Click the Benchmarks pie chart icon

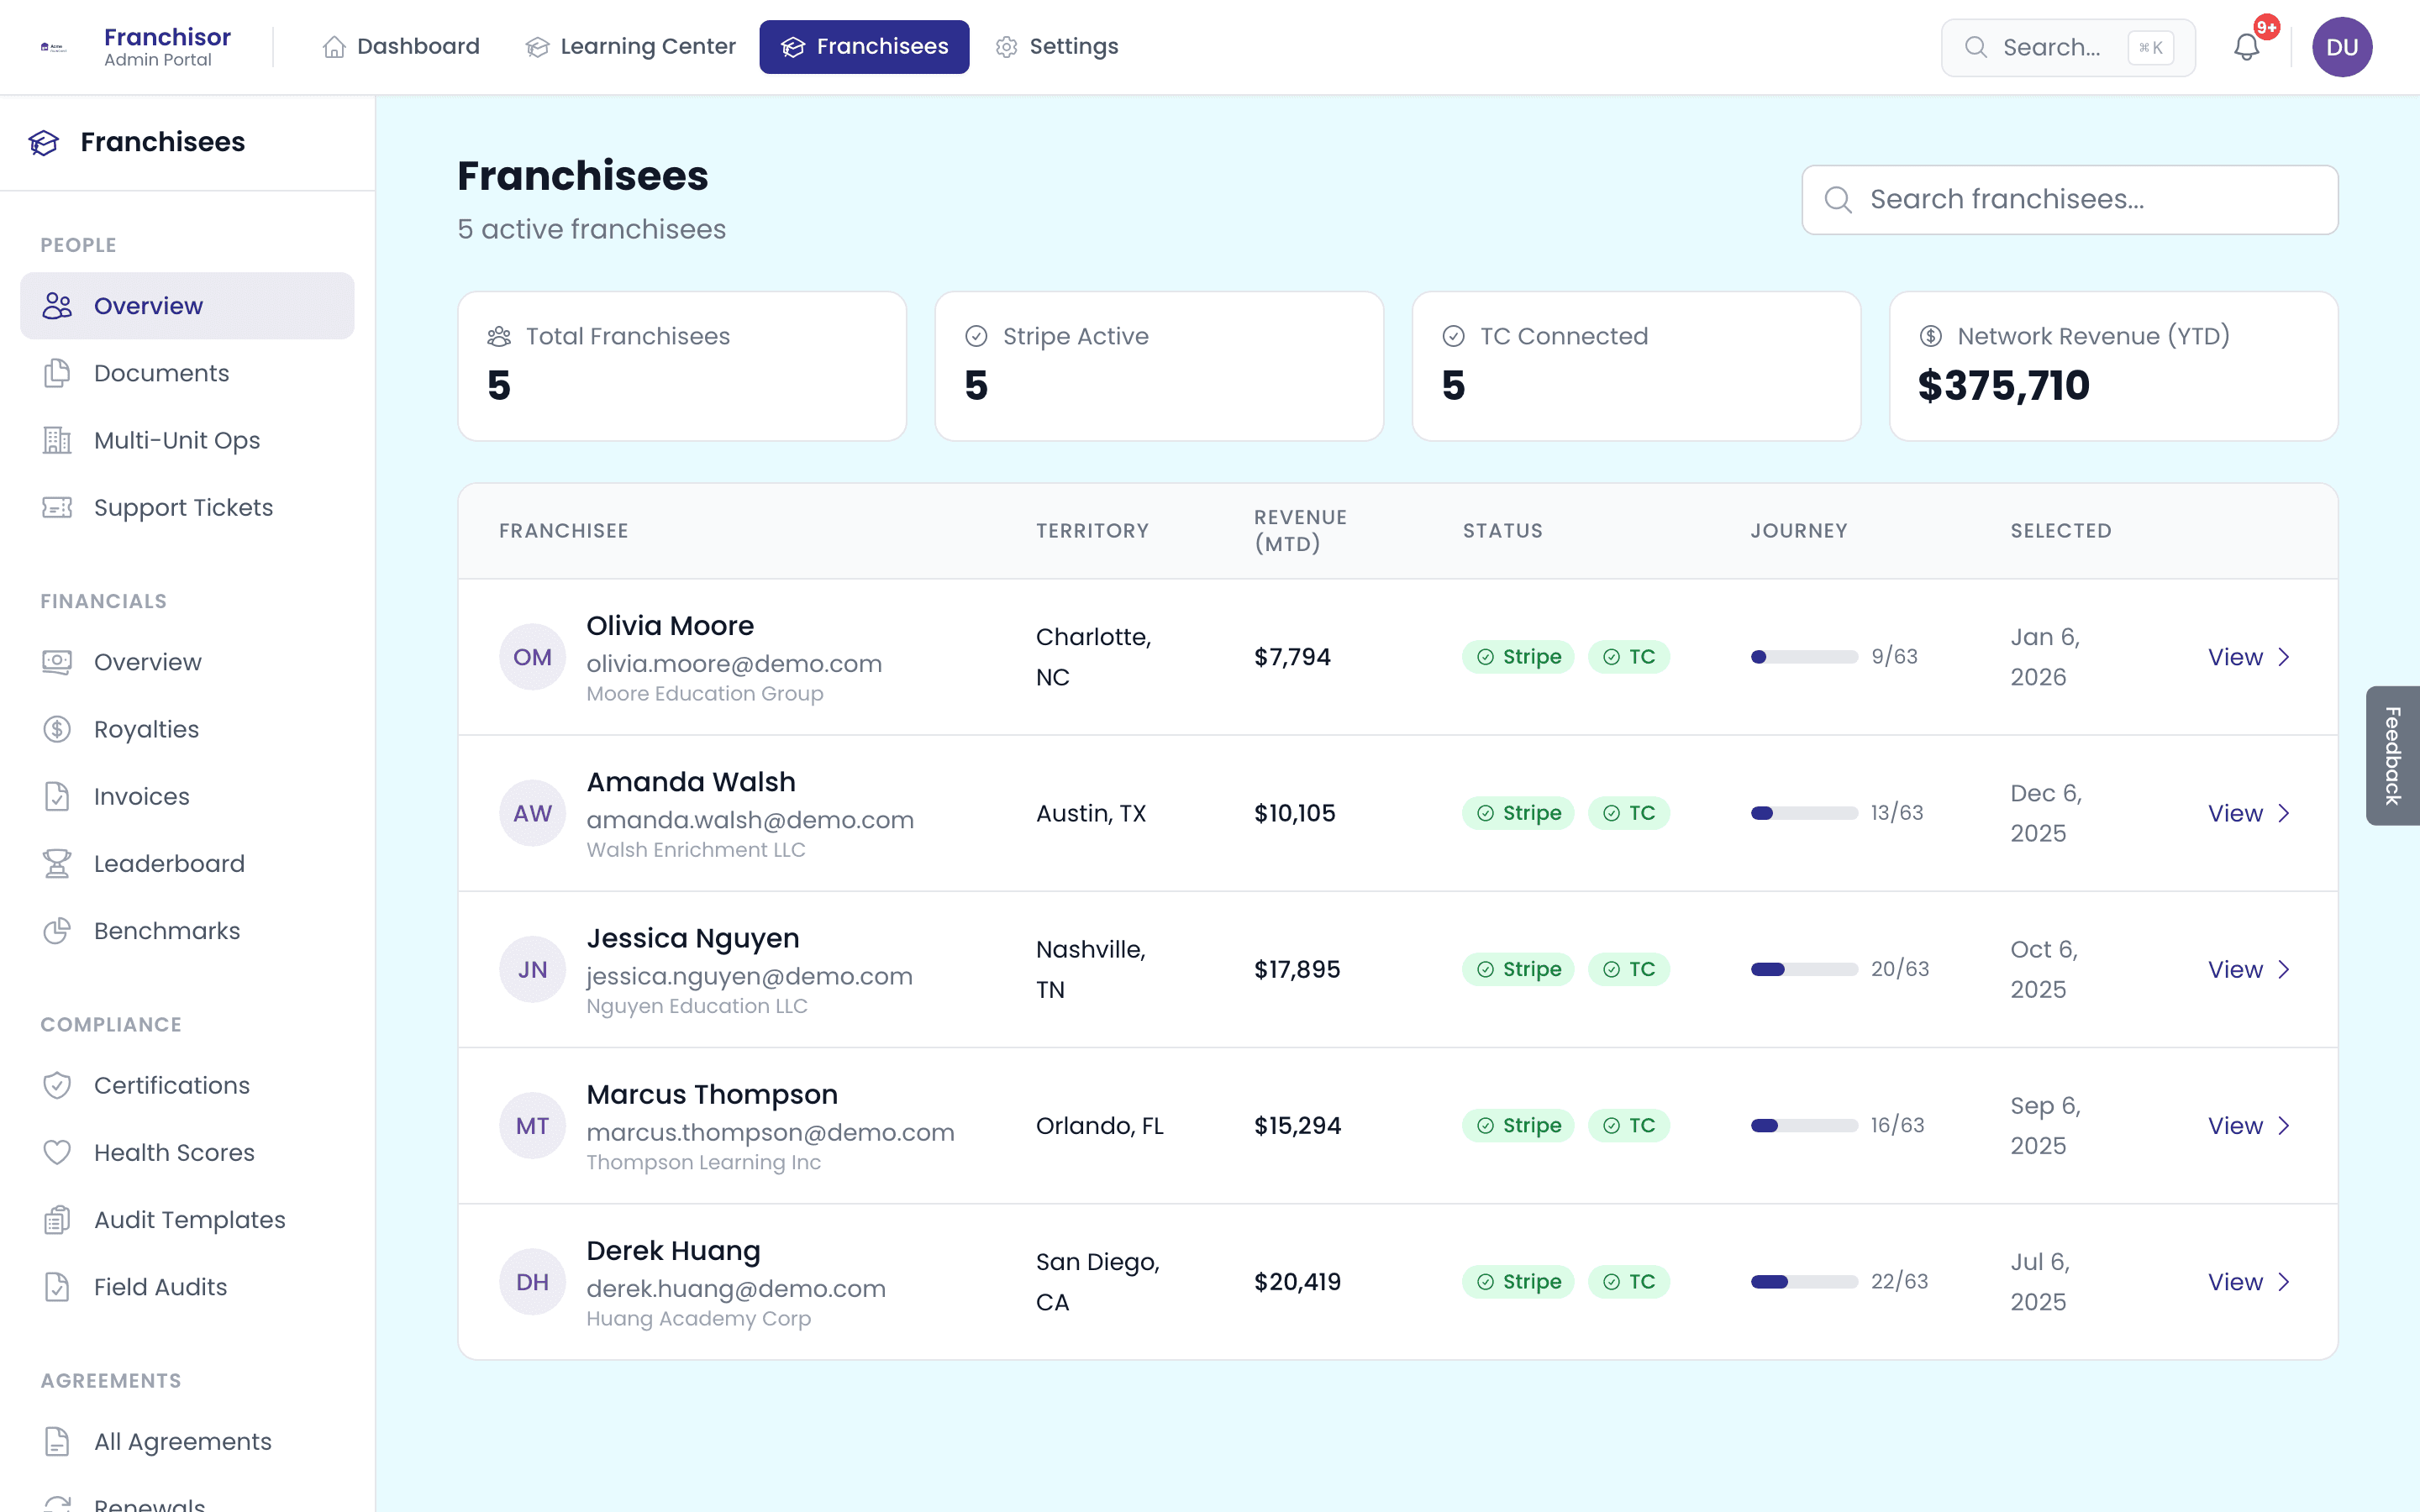coord(57,930)
